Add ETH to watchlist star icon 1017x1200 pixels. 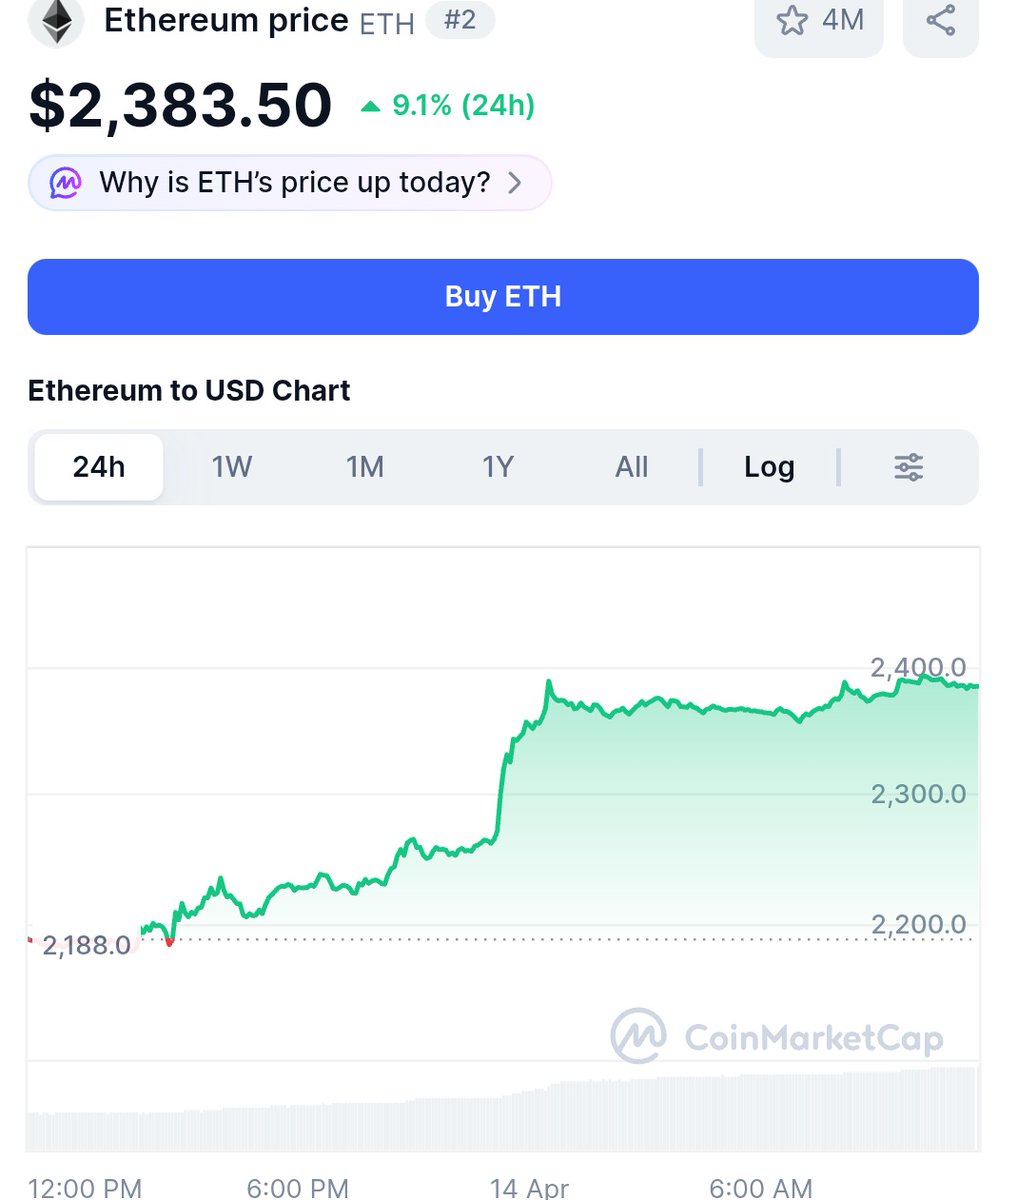[x=792, y=20]
